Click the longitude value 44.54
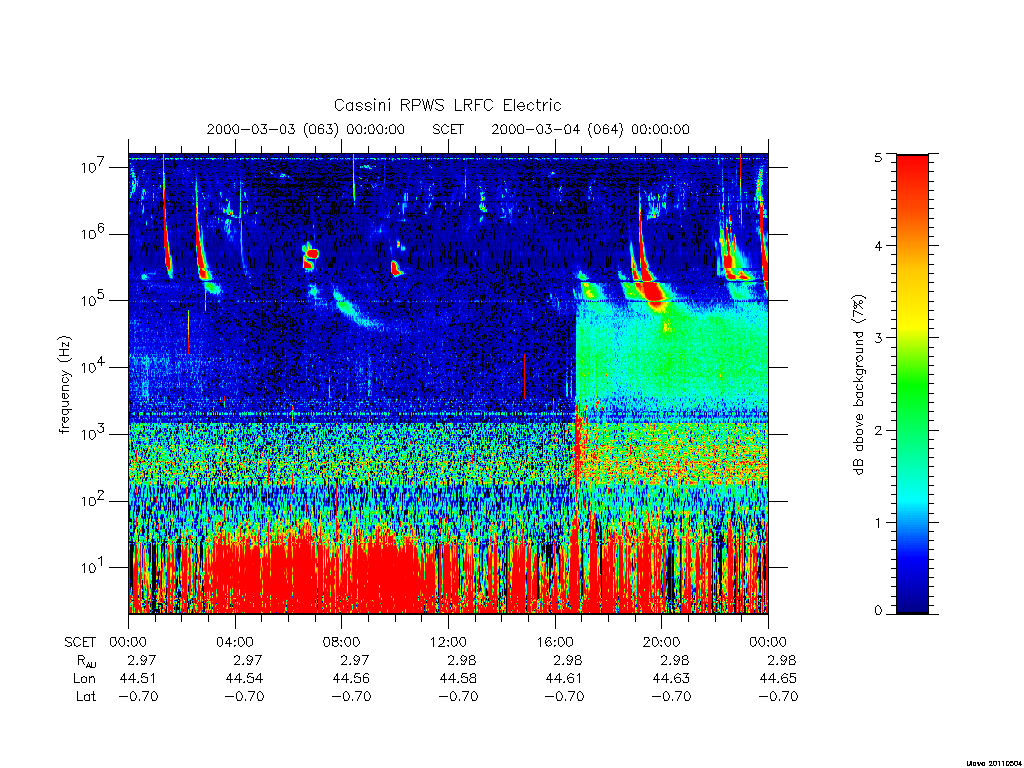Screen dimensions: 1024x768 244,679
